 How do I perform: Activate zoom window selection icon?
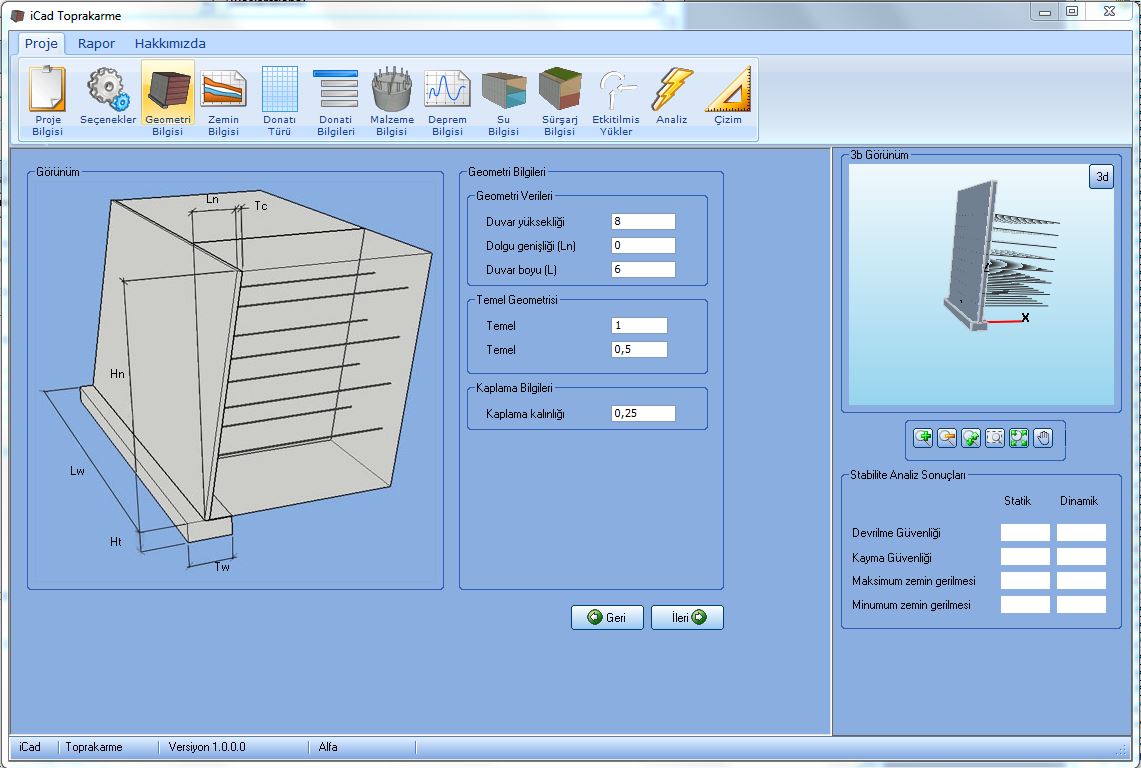[x=995, y=438]
